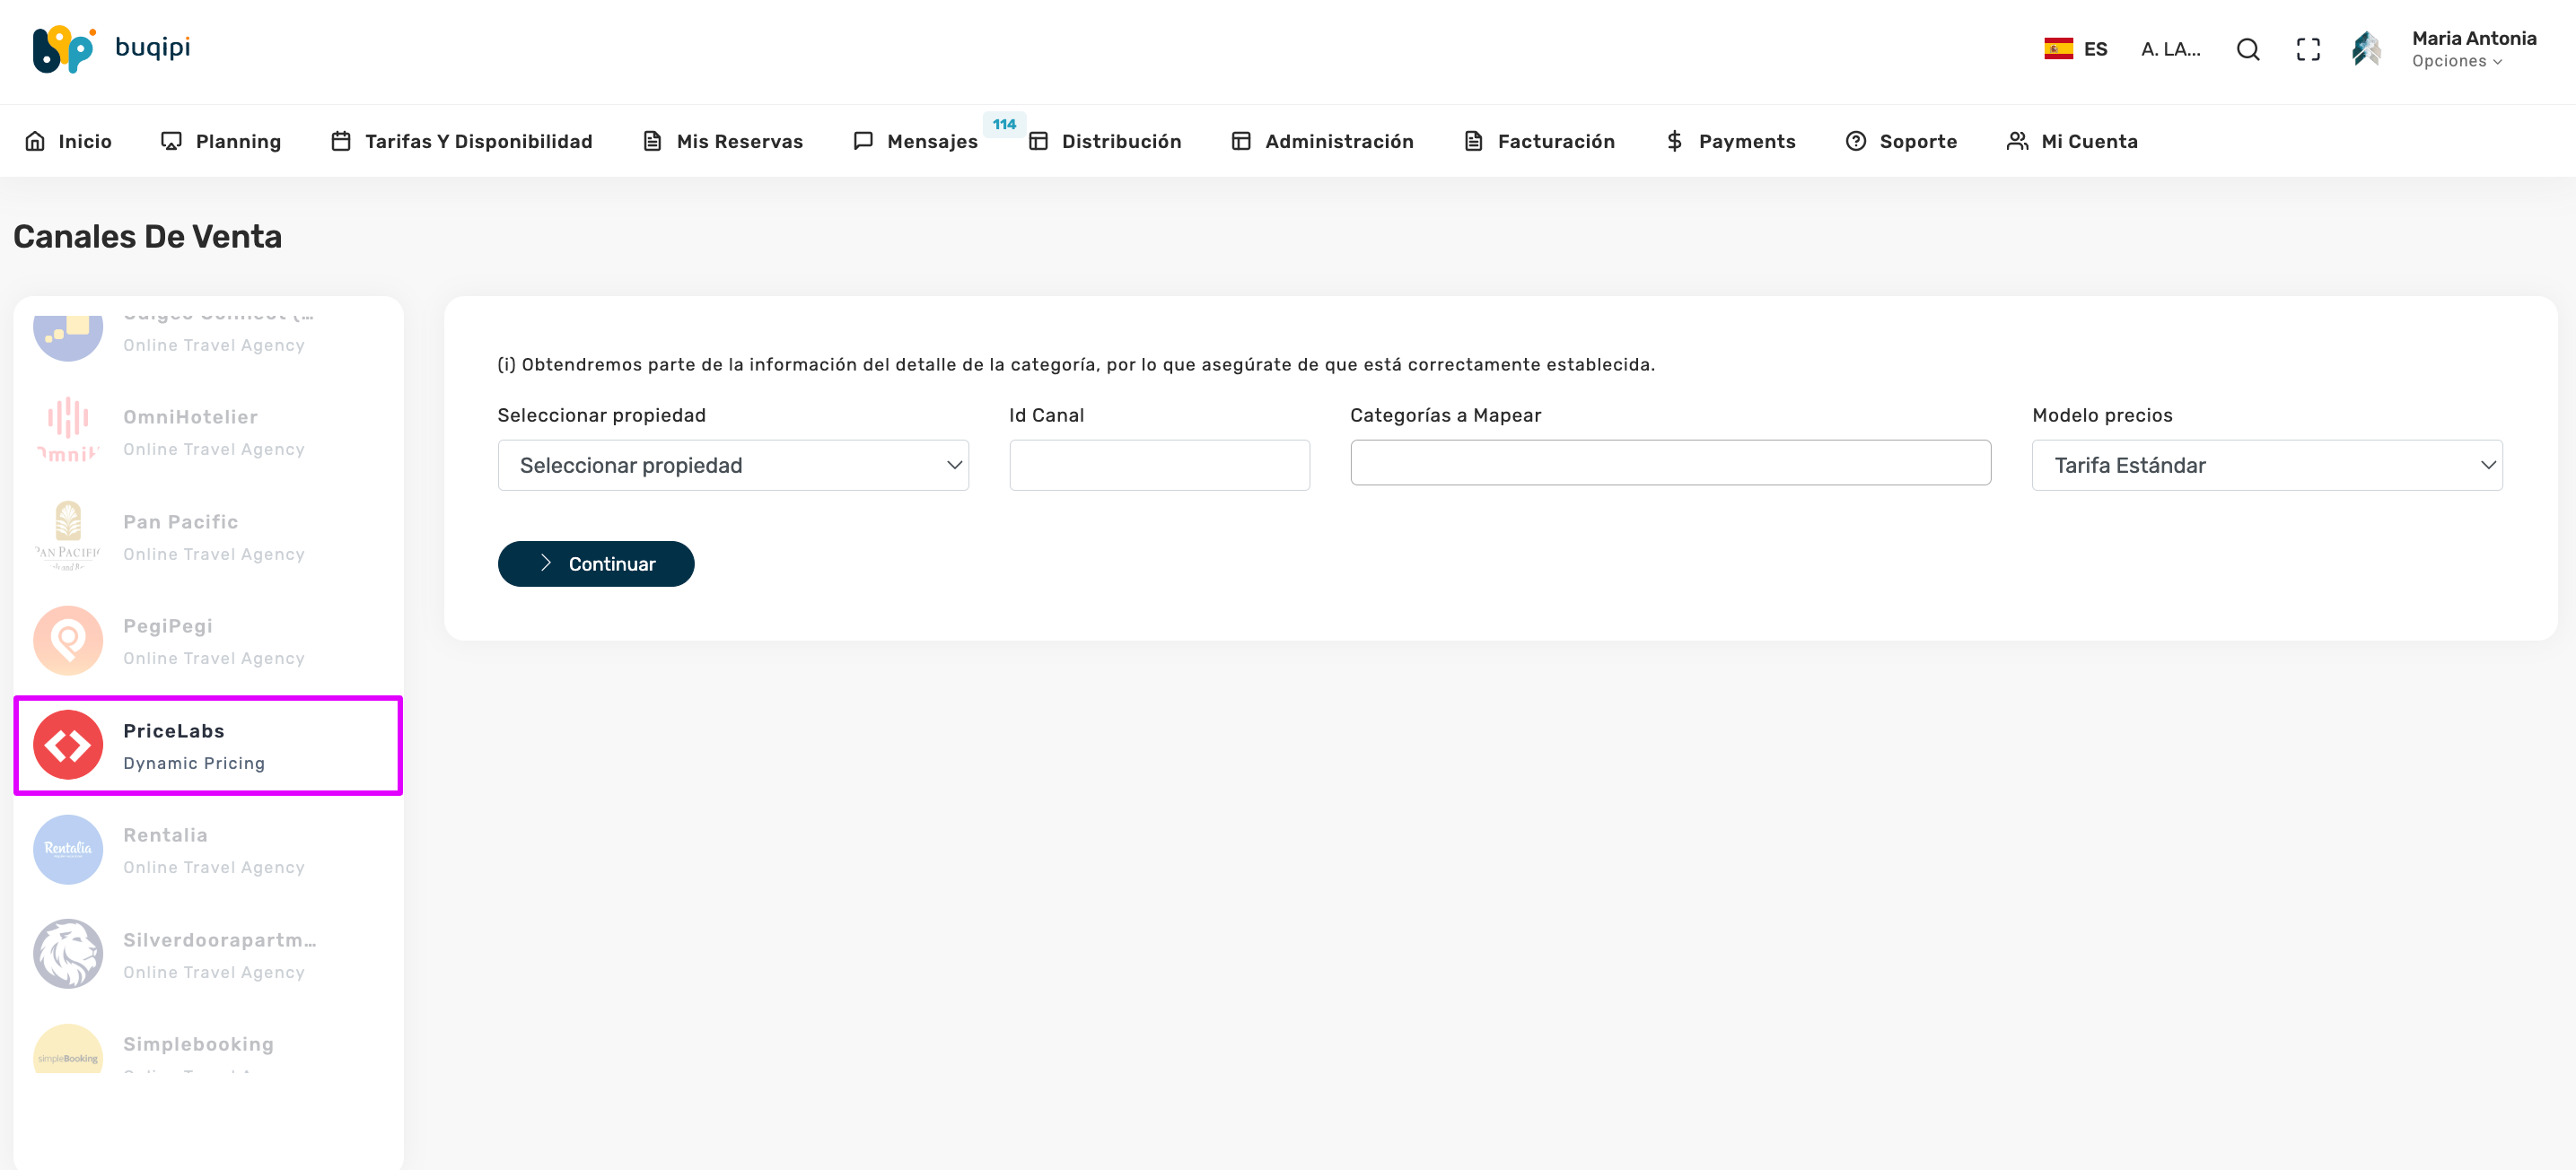Open the Mi Cuenta menu
This screenshot has width=2576, height=1170.
tap(2072, 141)
